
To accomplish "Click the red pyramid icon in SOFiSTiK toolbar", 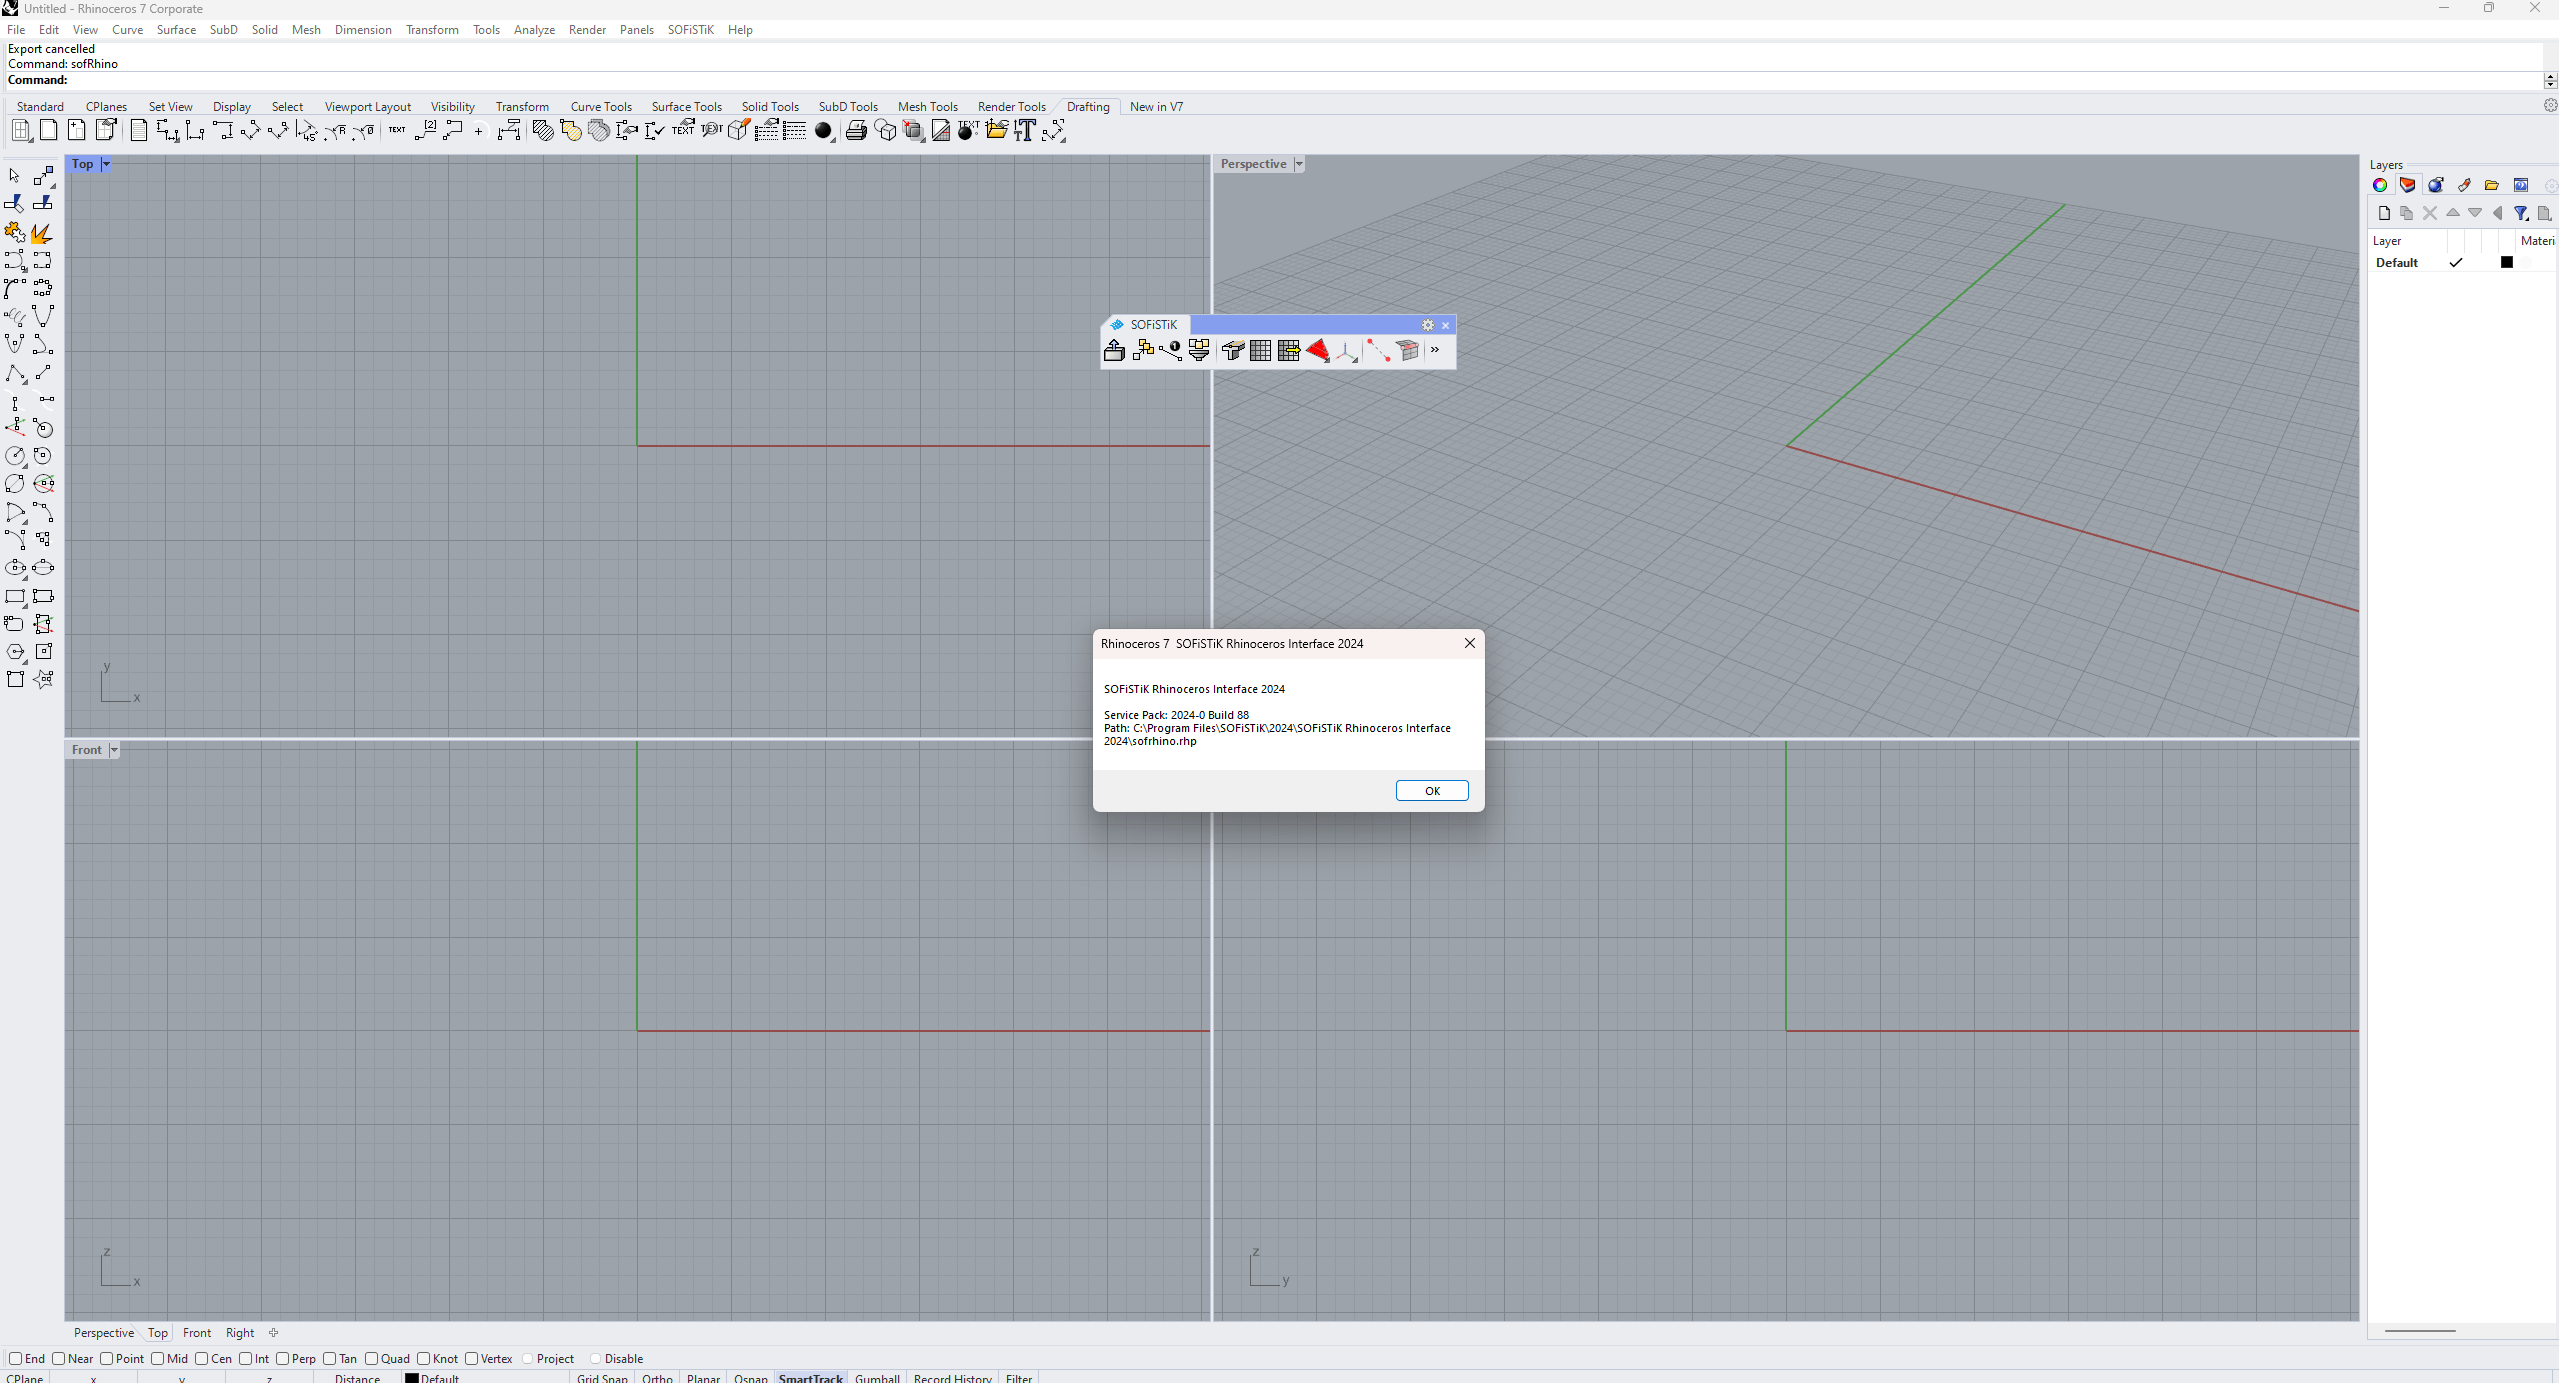I will tap(1318, 350).
